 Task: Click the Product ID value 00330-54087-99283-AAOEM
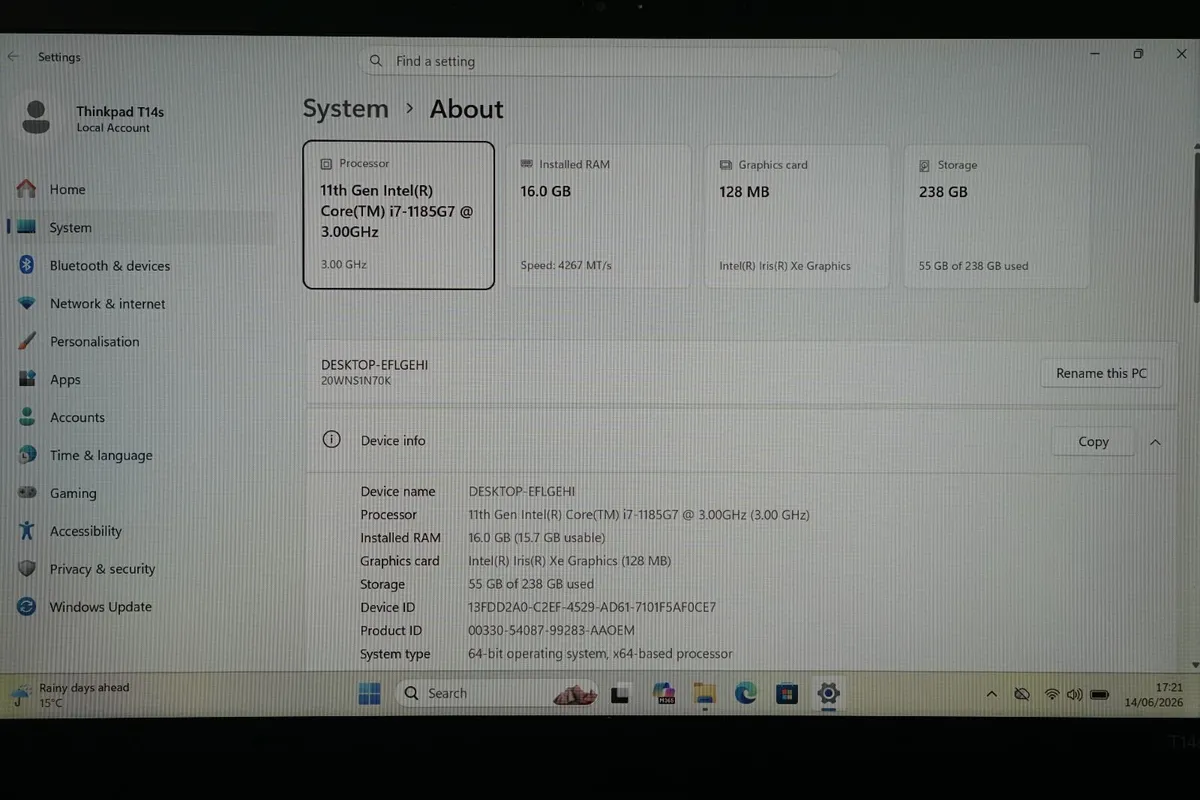(x=551, y=631)
